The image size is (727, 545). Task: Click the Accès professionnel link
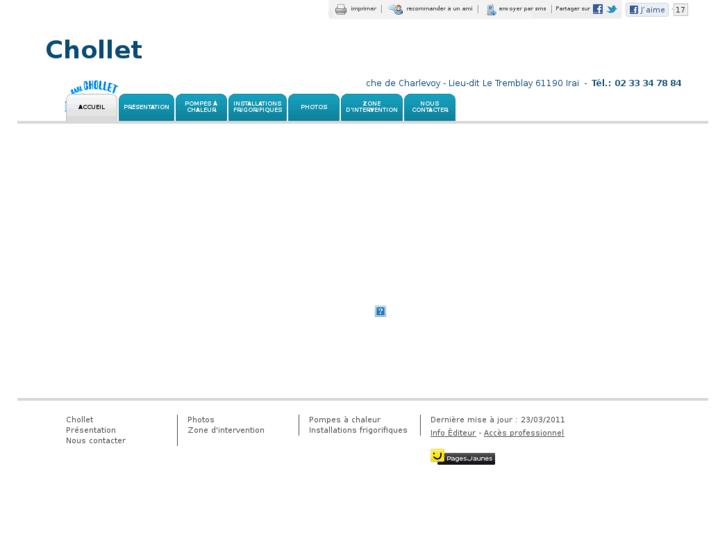pos(524,433)
